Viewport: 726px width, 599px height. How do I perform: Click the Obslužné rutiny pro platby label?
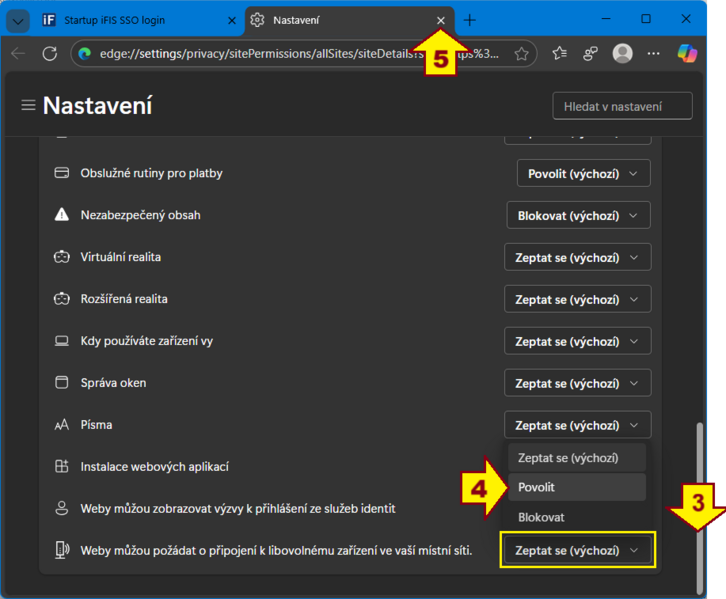point(151,173)
